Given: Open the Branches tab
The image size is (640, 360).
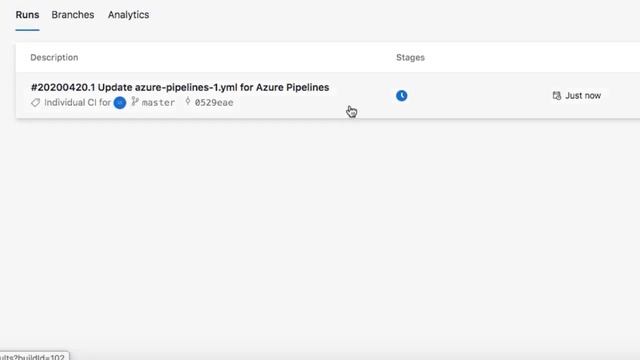Looking at the screenshot, I should click(x=73, y=15).
